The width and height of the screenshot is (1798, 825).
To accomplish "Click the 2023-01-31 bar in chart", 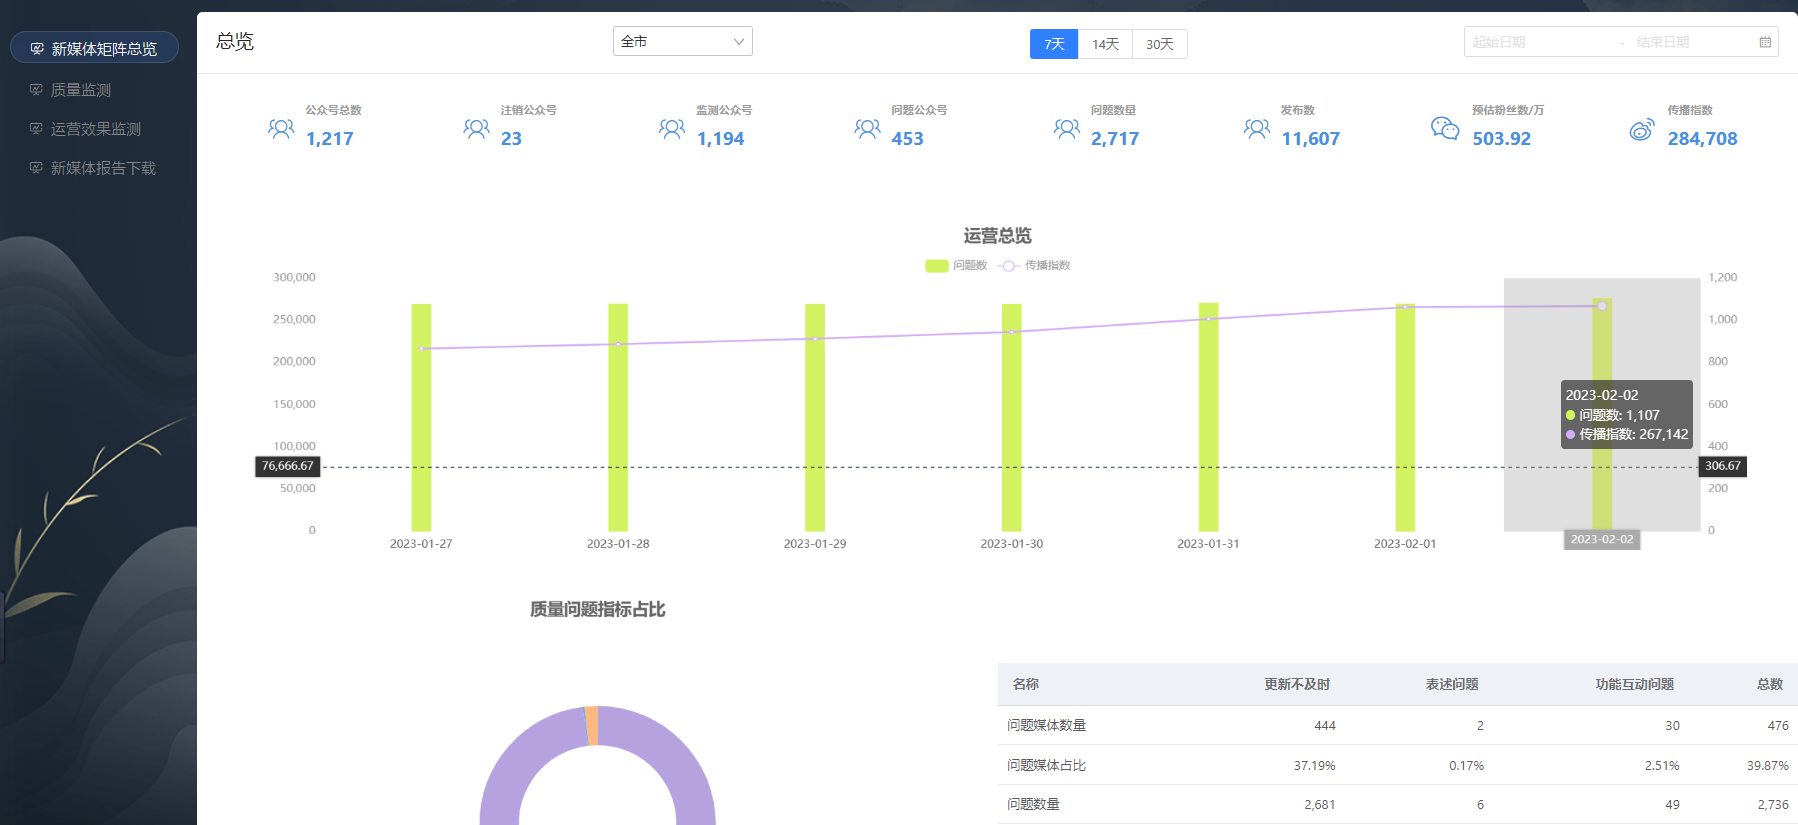I will pos(1209,417).
